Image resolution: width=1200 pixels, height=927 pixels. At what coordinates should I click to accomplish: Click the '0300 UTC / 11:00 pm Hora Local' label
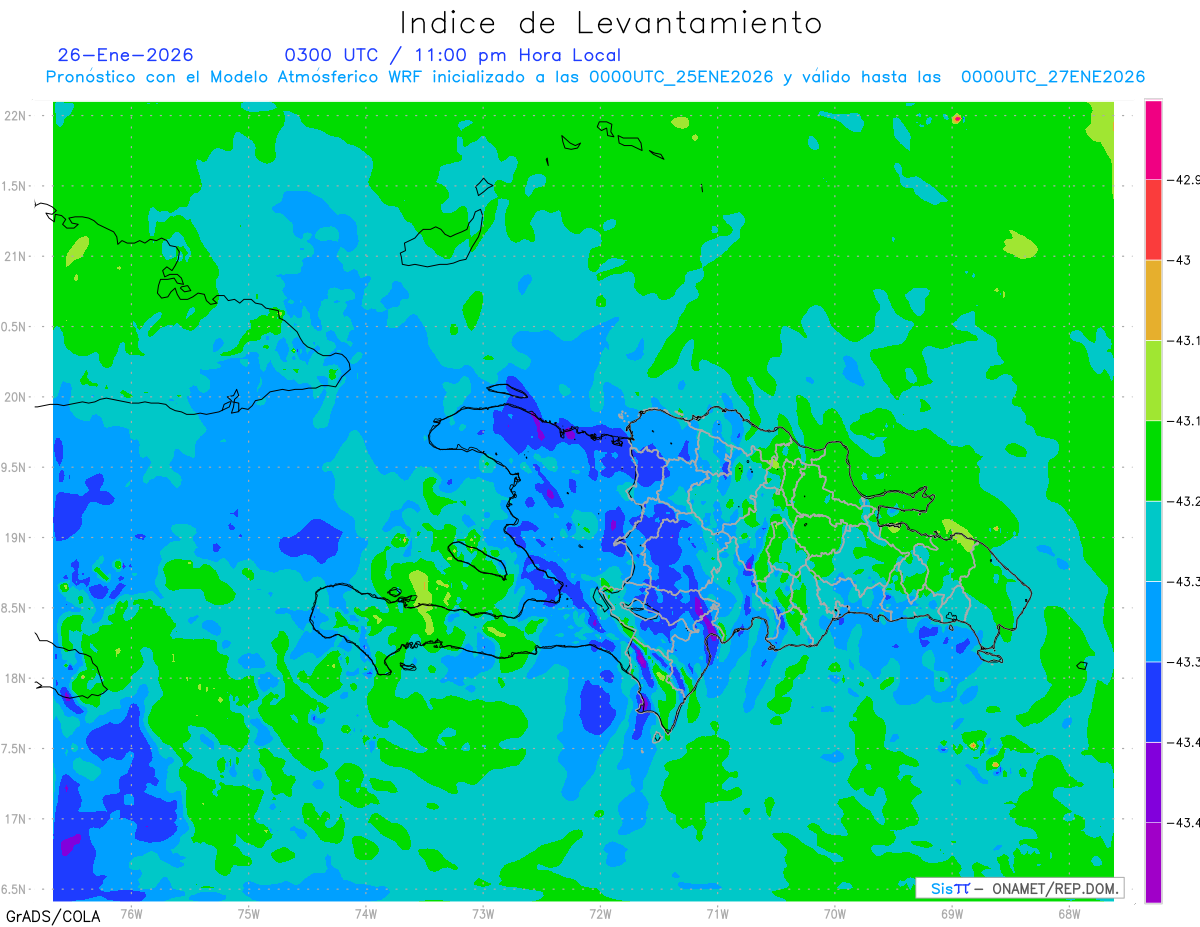[453, 55]
